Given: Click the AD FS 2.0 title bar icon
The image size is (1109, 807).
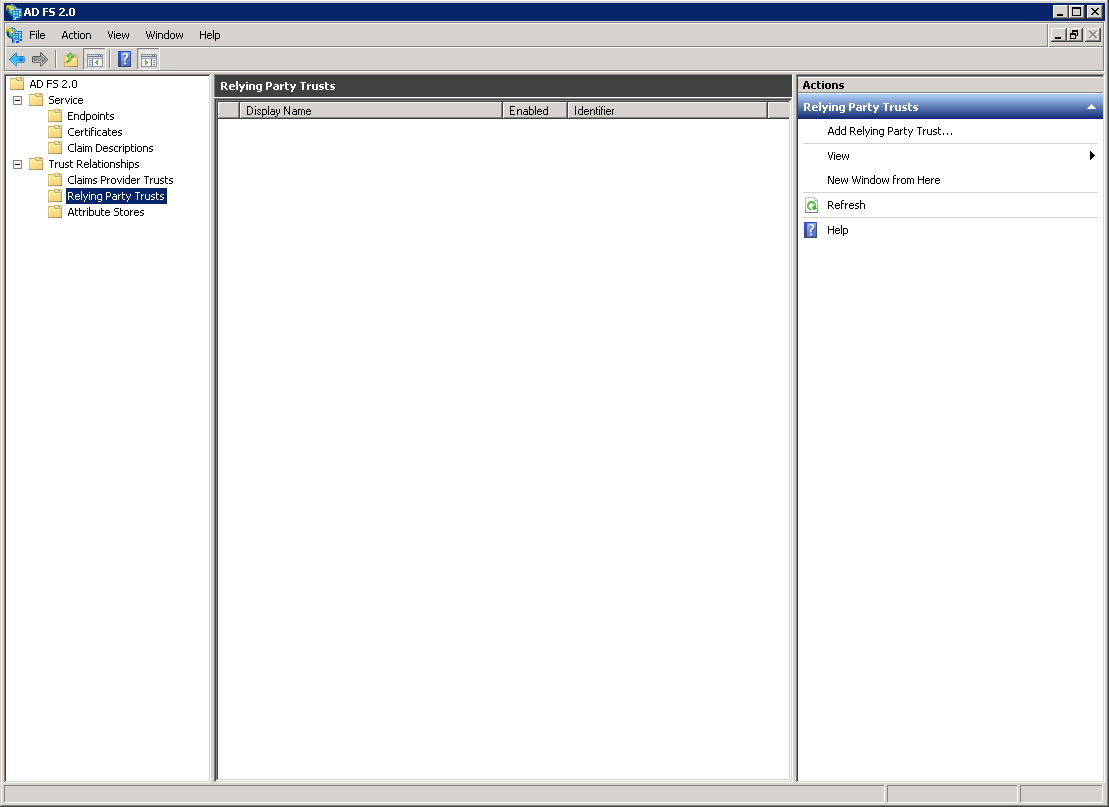Looking at the screenshot, I should coord(13,12).
